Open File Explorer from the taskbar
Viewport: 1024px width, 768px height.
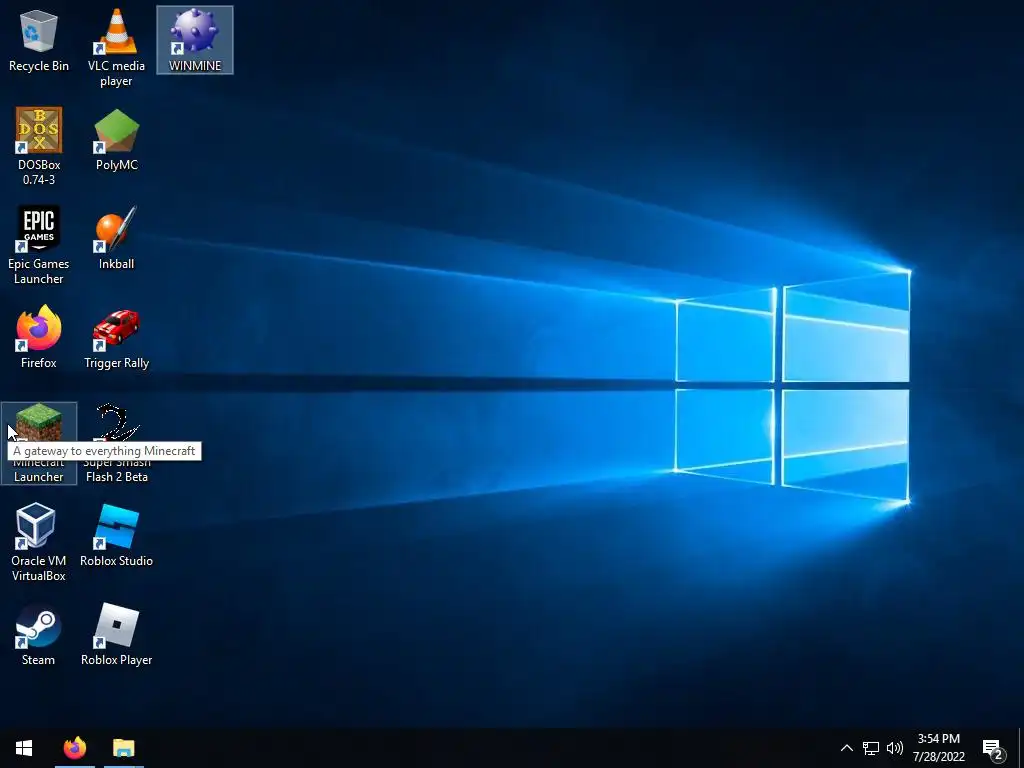pos(123,748)
